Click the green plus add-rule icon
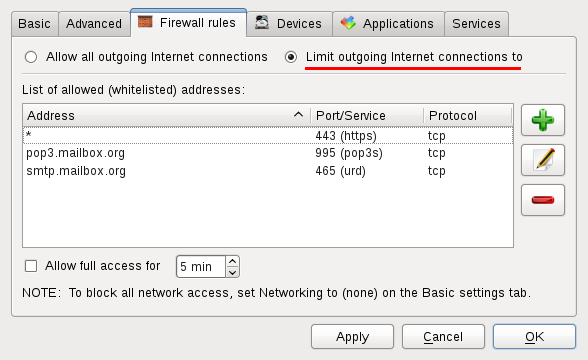The image size is (588, 360). coord(543,120)
